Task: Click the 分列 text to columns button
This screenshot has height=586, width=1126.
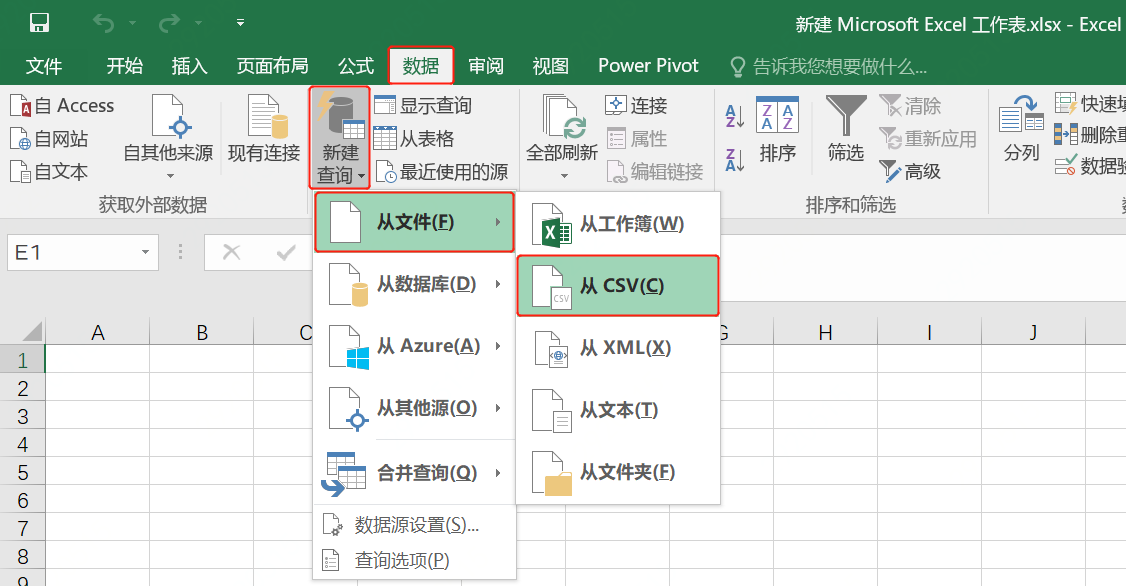Action: [1021, 129]
